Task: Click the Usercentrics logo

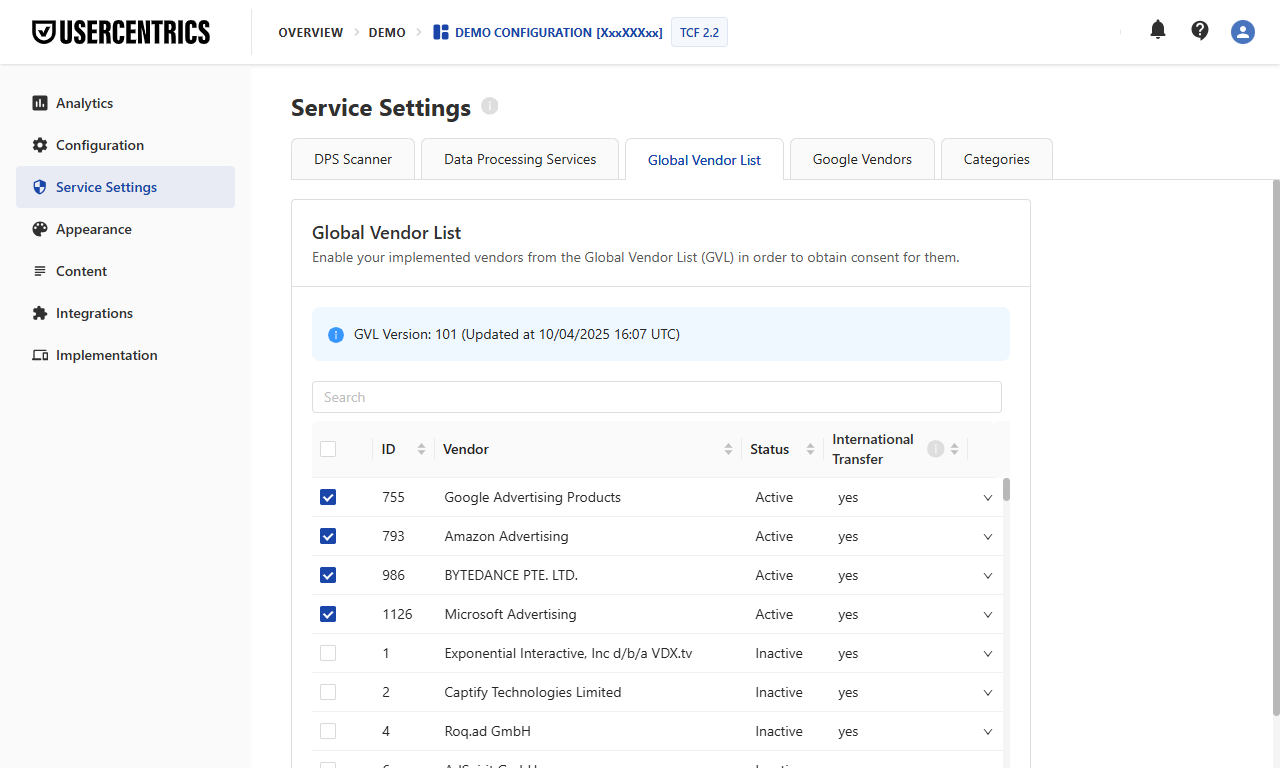Action: pos(121,32)
